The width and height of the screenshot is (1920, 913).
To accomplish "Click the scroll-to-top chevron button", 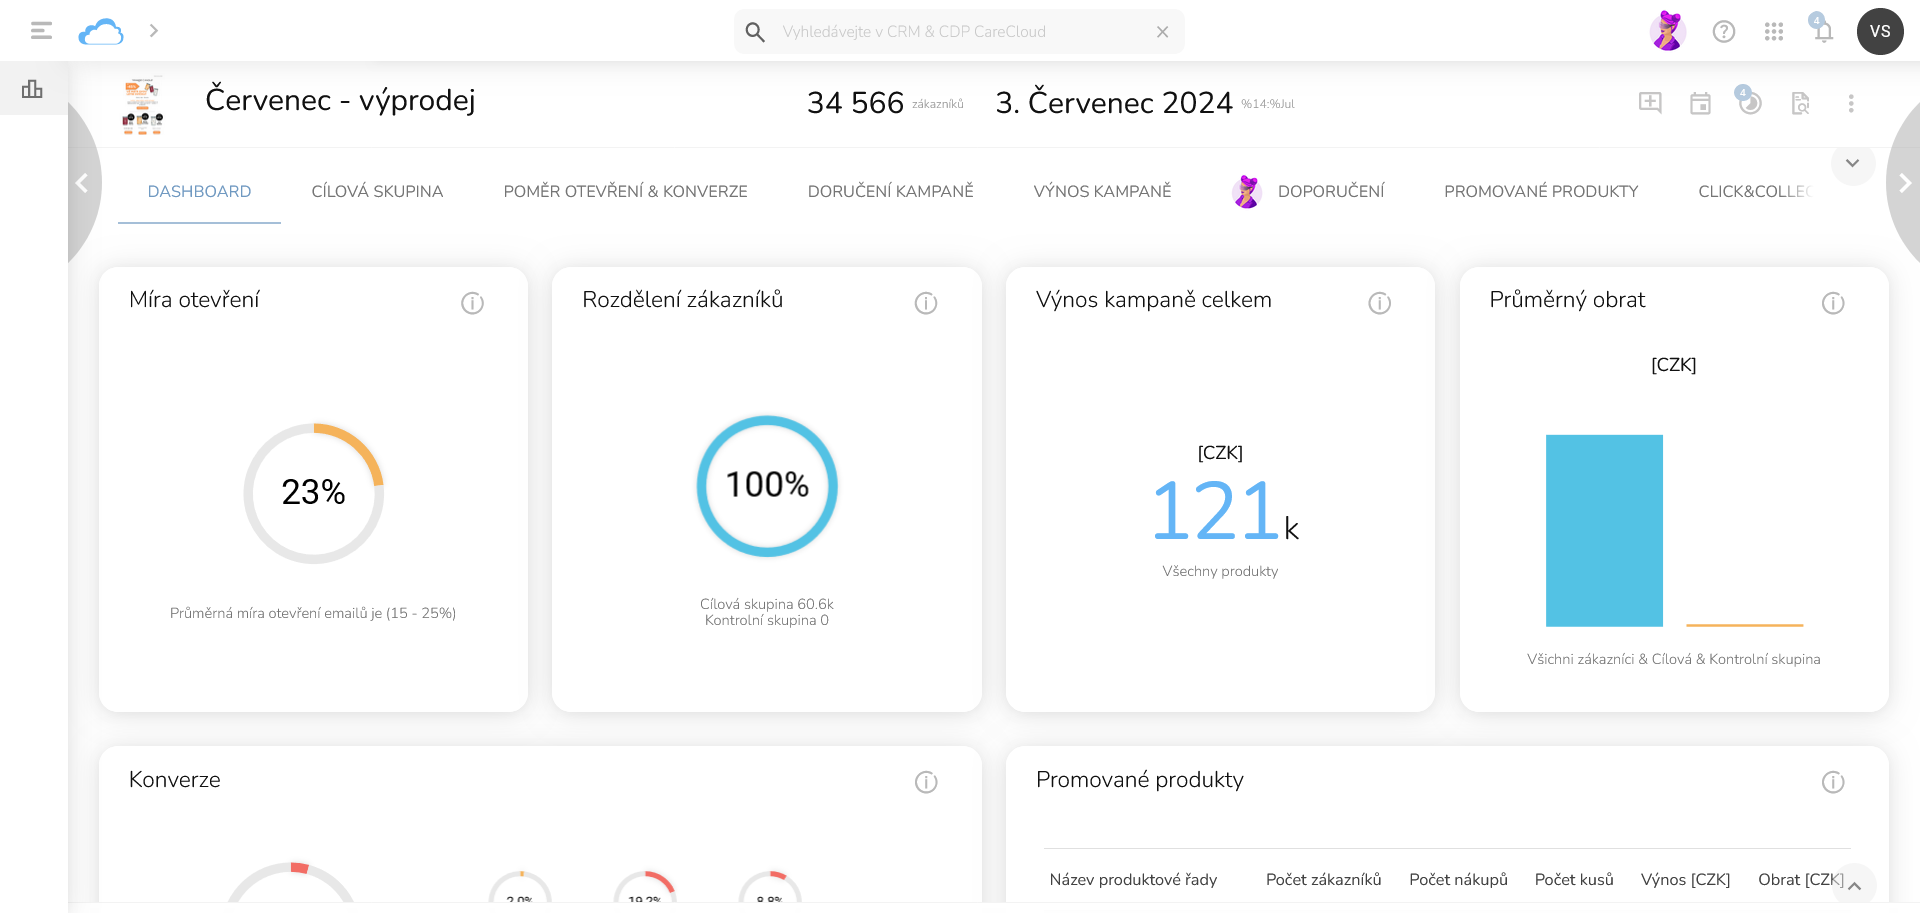I will pyautogui.click(x=1854, y=885).
